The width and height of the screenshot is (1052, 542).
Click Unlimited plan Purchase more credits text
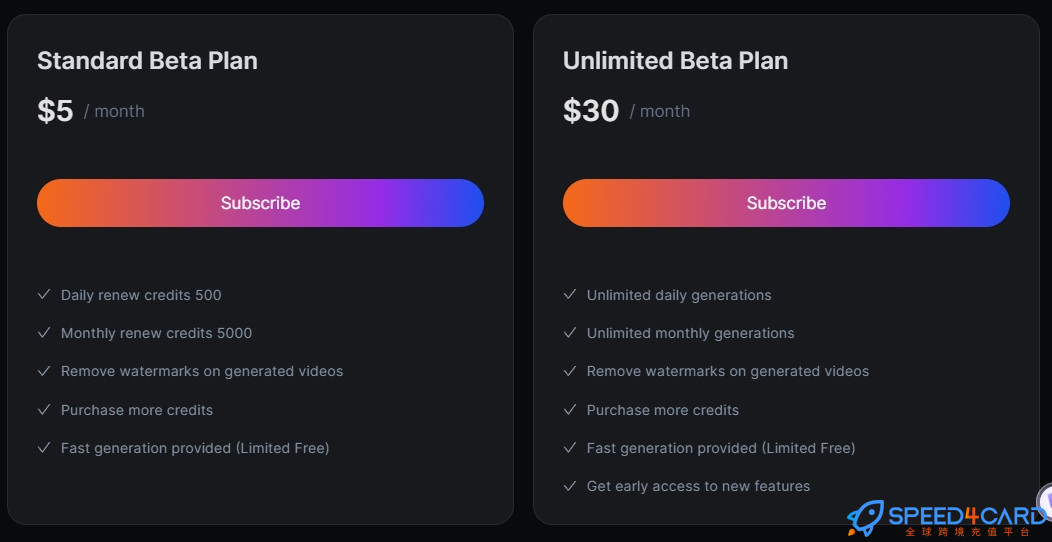662,410
